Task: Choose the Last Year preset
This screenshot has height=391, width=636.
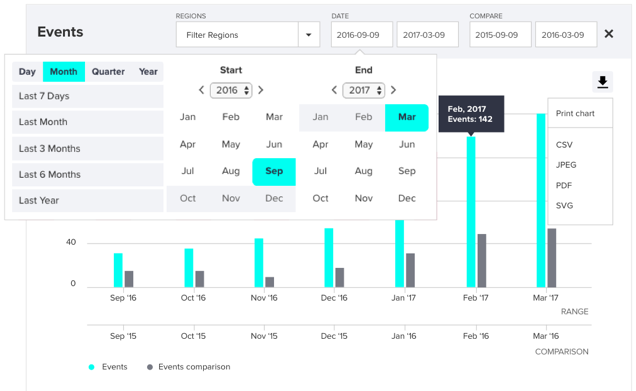Action: coord(88,200)
